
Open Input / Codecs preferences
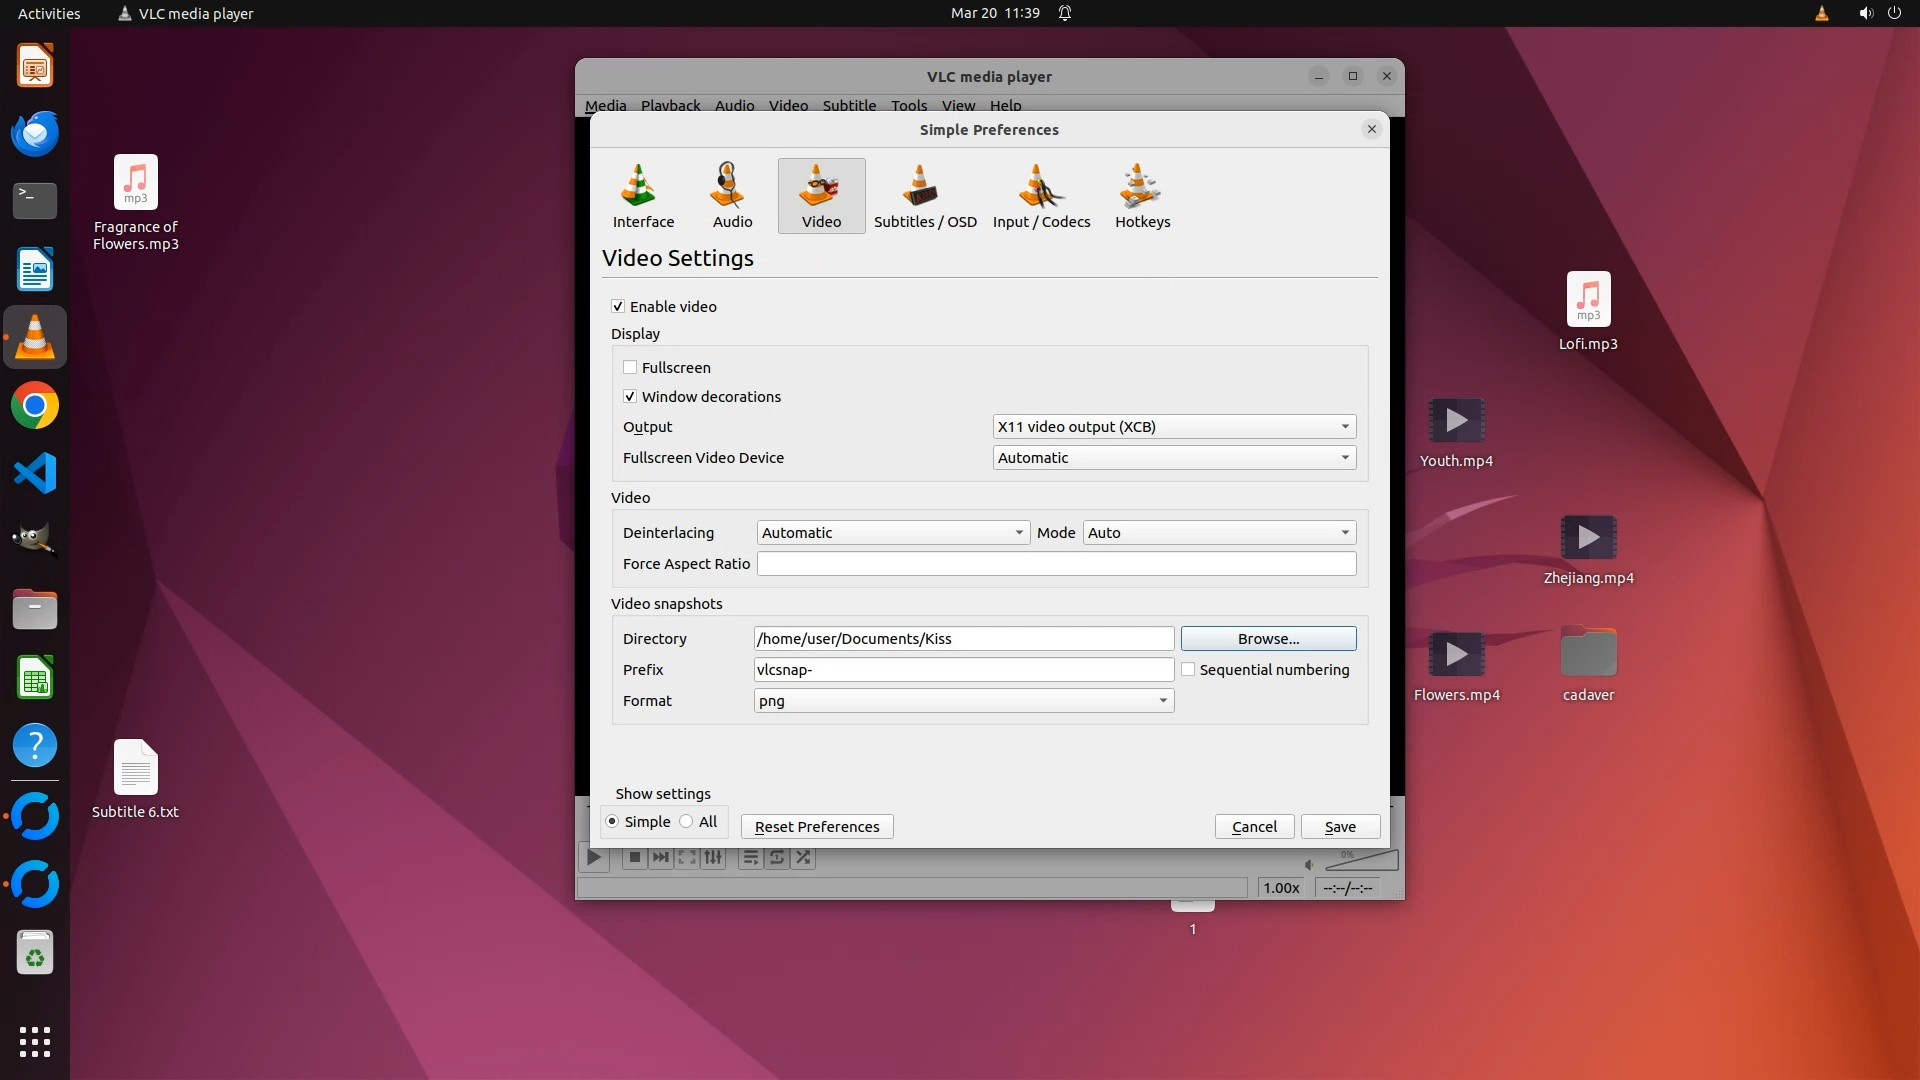[1041, 197]
